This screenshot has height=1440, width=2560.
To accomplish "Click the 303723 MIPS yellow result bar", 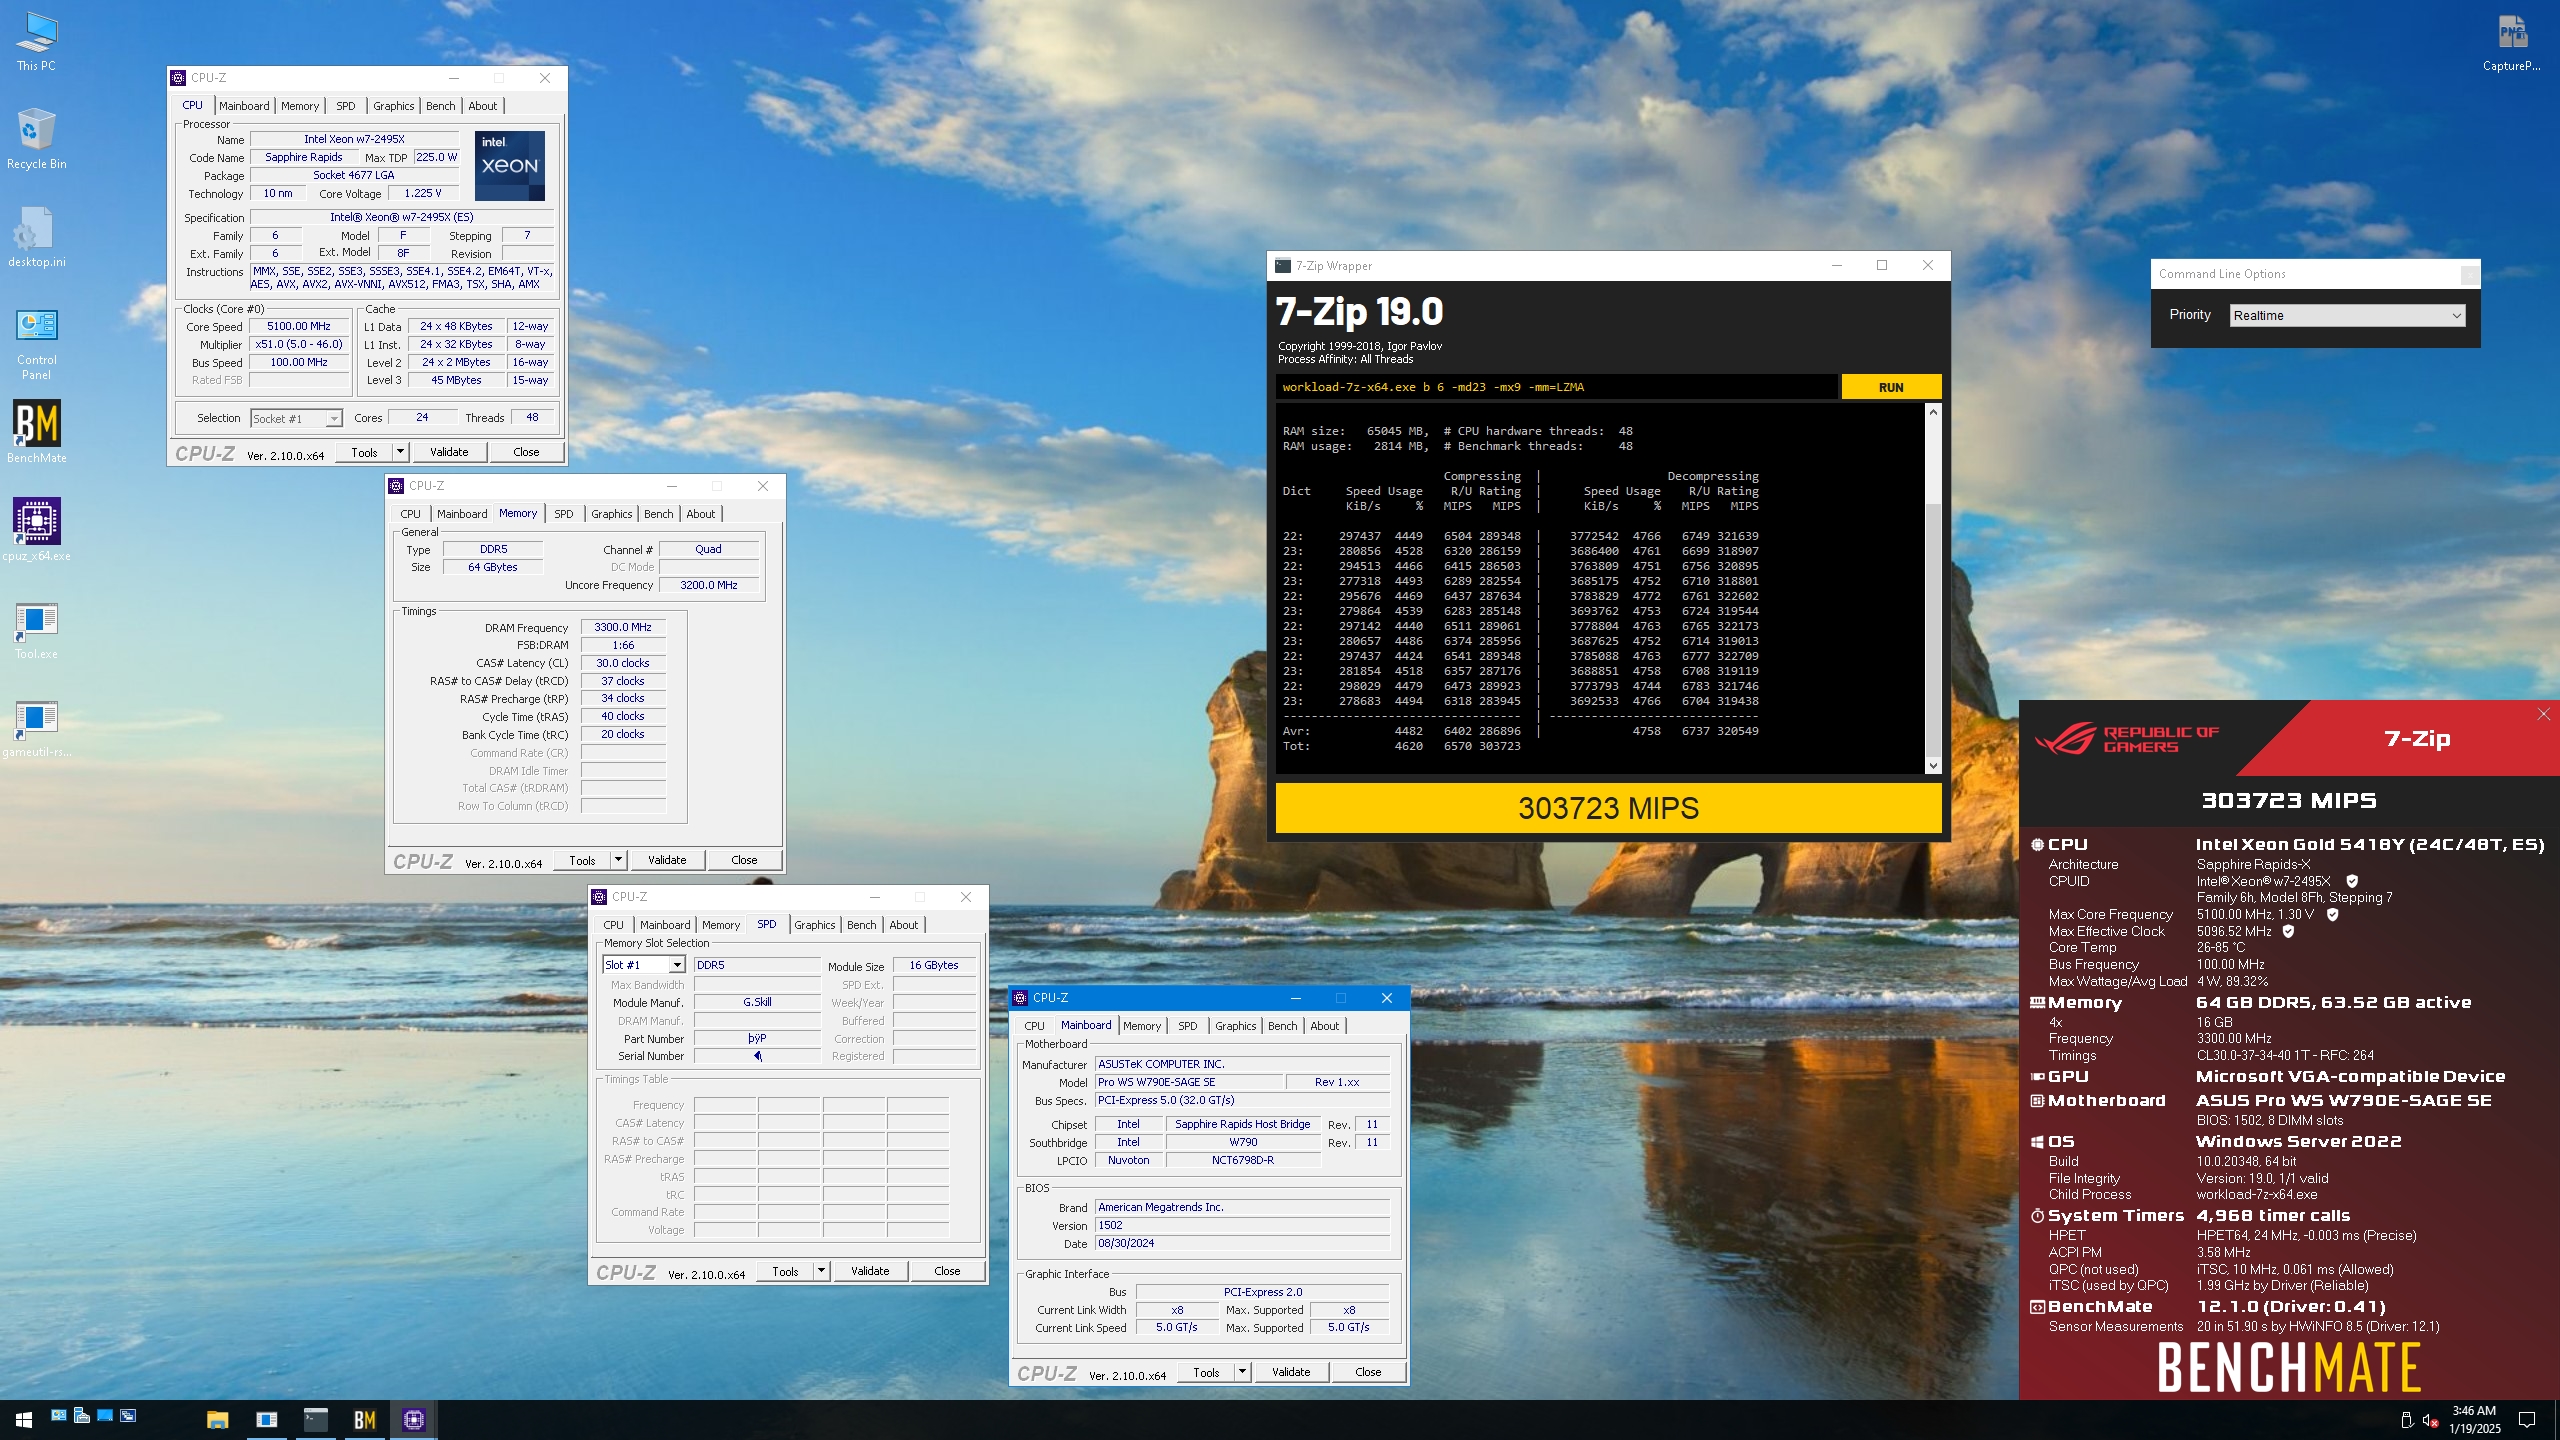I will click(x=1608, y=808).
